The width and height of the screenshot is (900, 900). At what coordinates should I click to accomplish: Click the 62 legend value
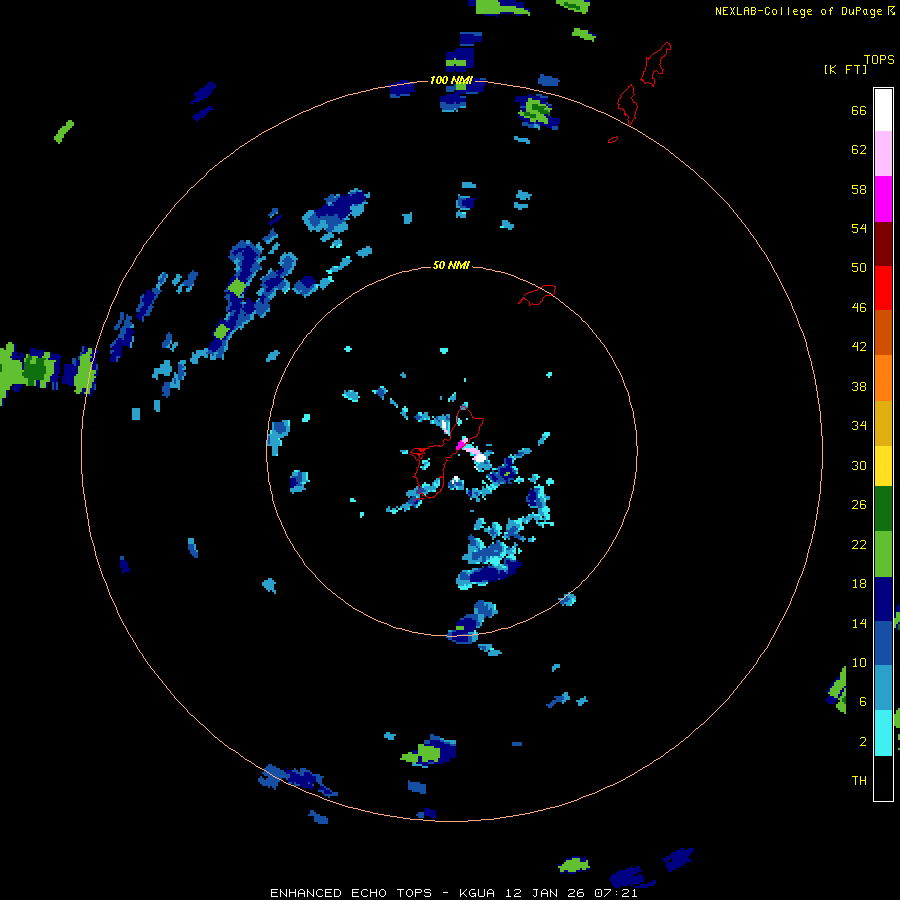(859, 150)
